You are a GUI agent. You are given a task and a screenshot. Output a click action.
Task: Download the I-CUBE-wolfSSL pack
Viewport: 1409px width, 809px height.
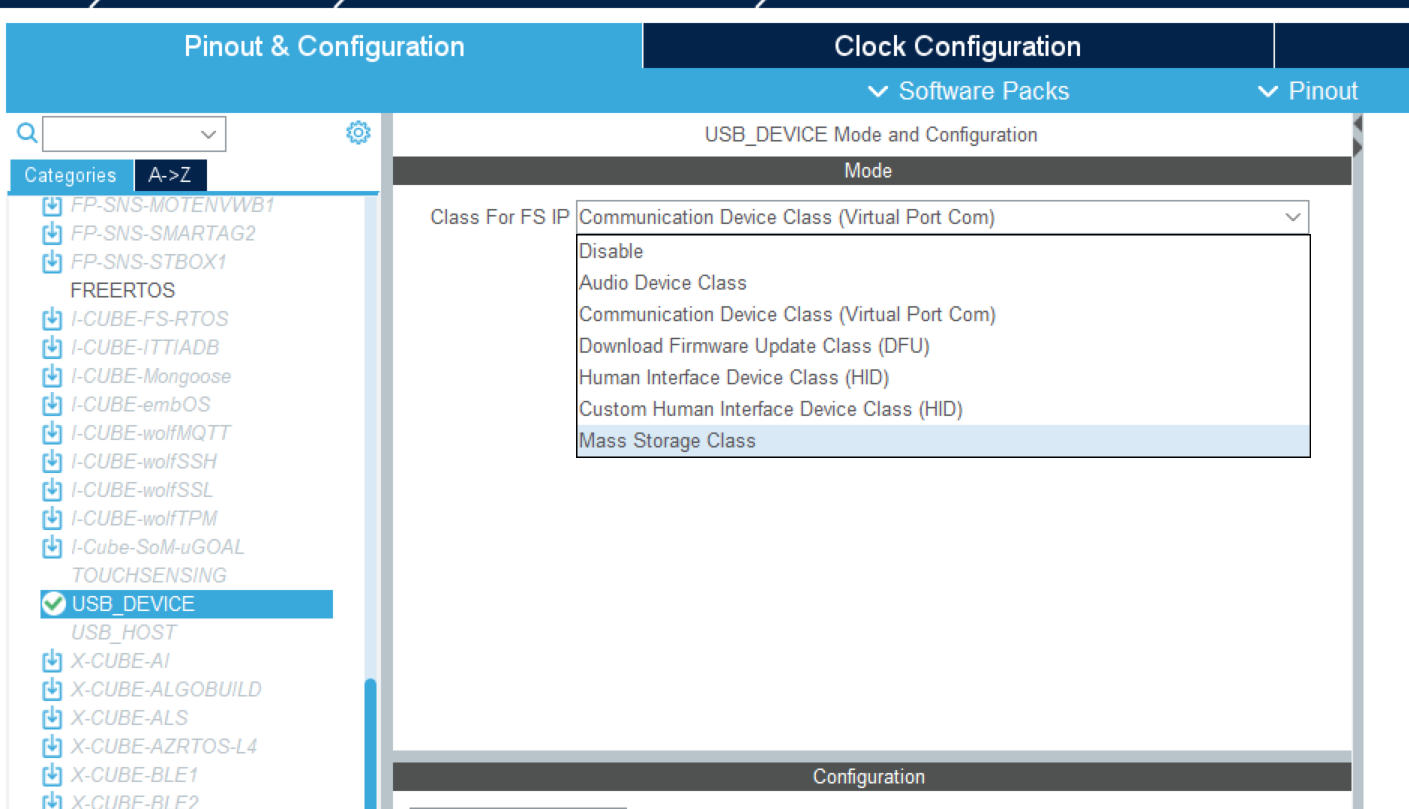51,489
